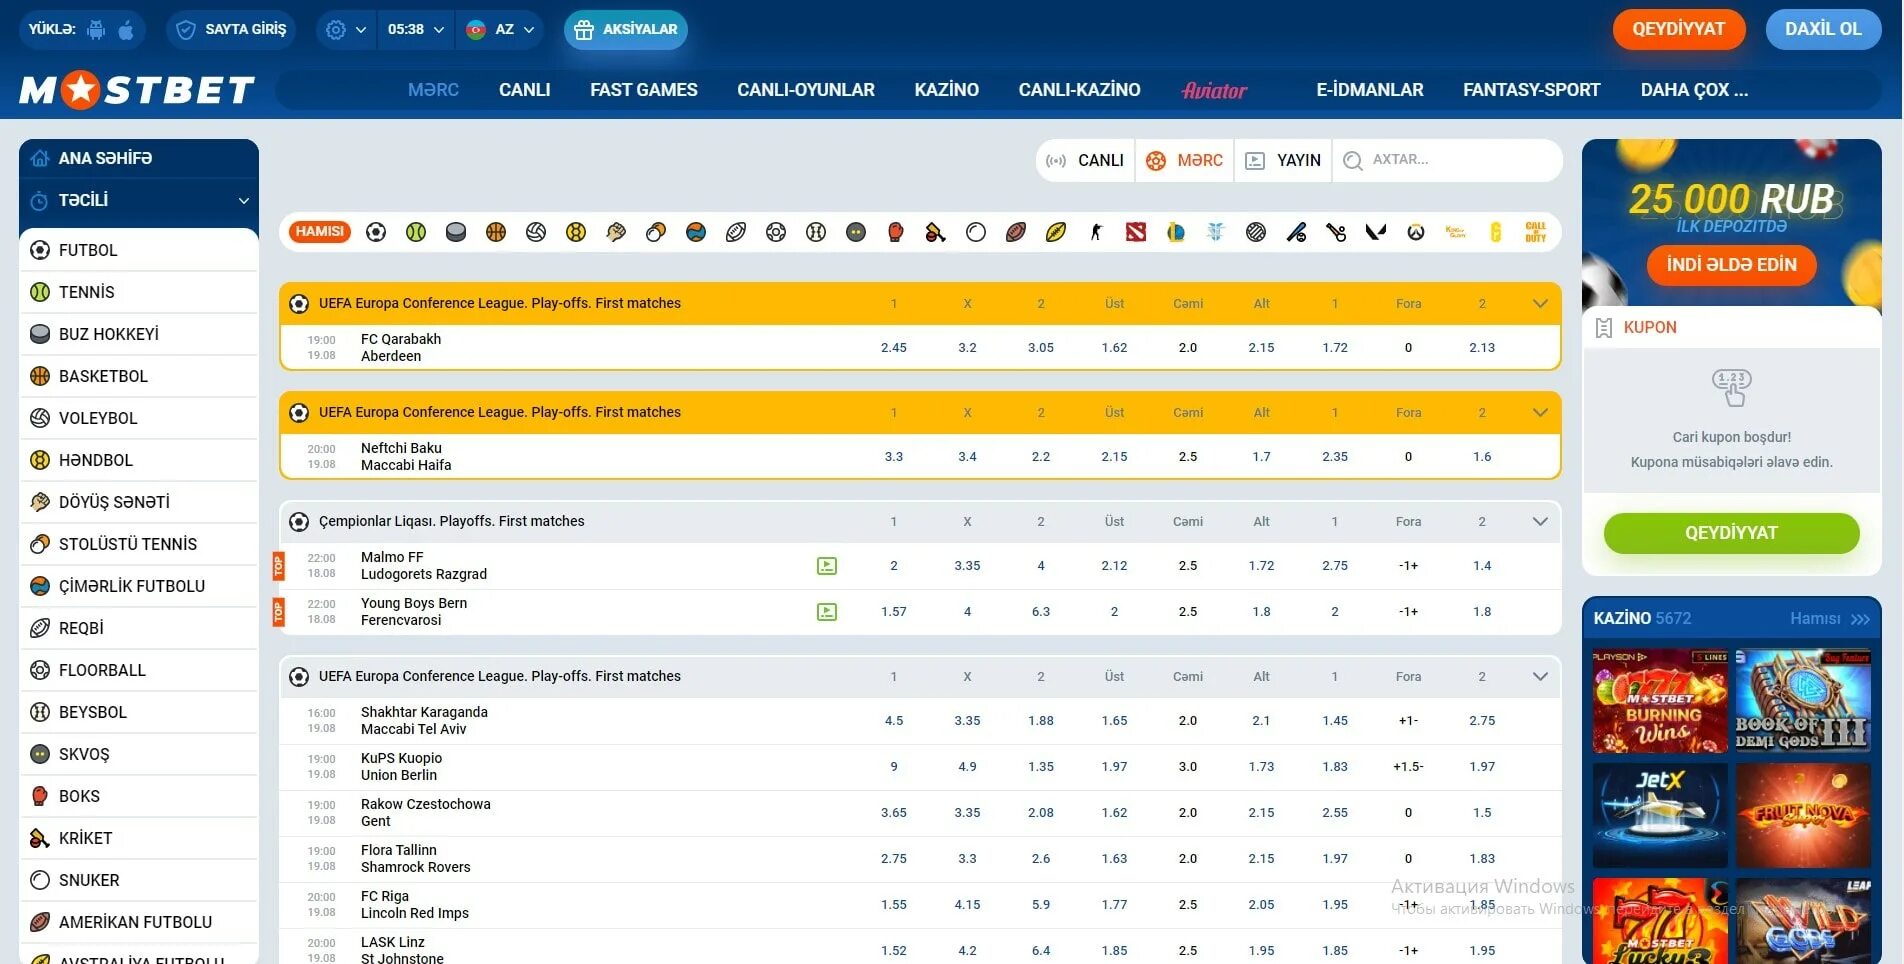This screenshot has height=964, width=1904.
Task: Open Futbol in the sidebar
Action: [x=139, y=250]
